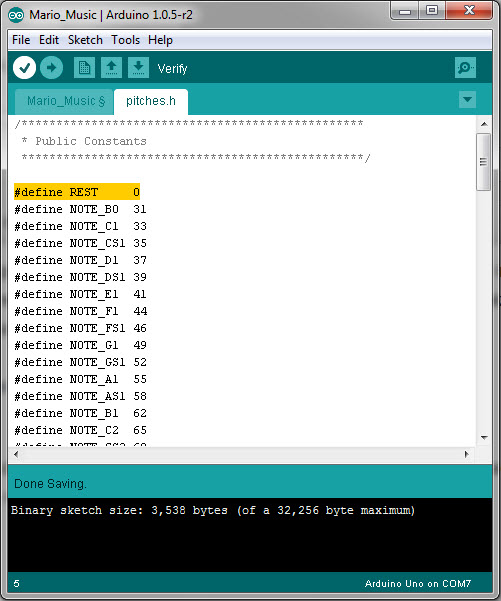Click horizontal scrollbar left arrow
Screen dimensions: 501x601
point(16,454)
